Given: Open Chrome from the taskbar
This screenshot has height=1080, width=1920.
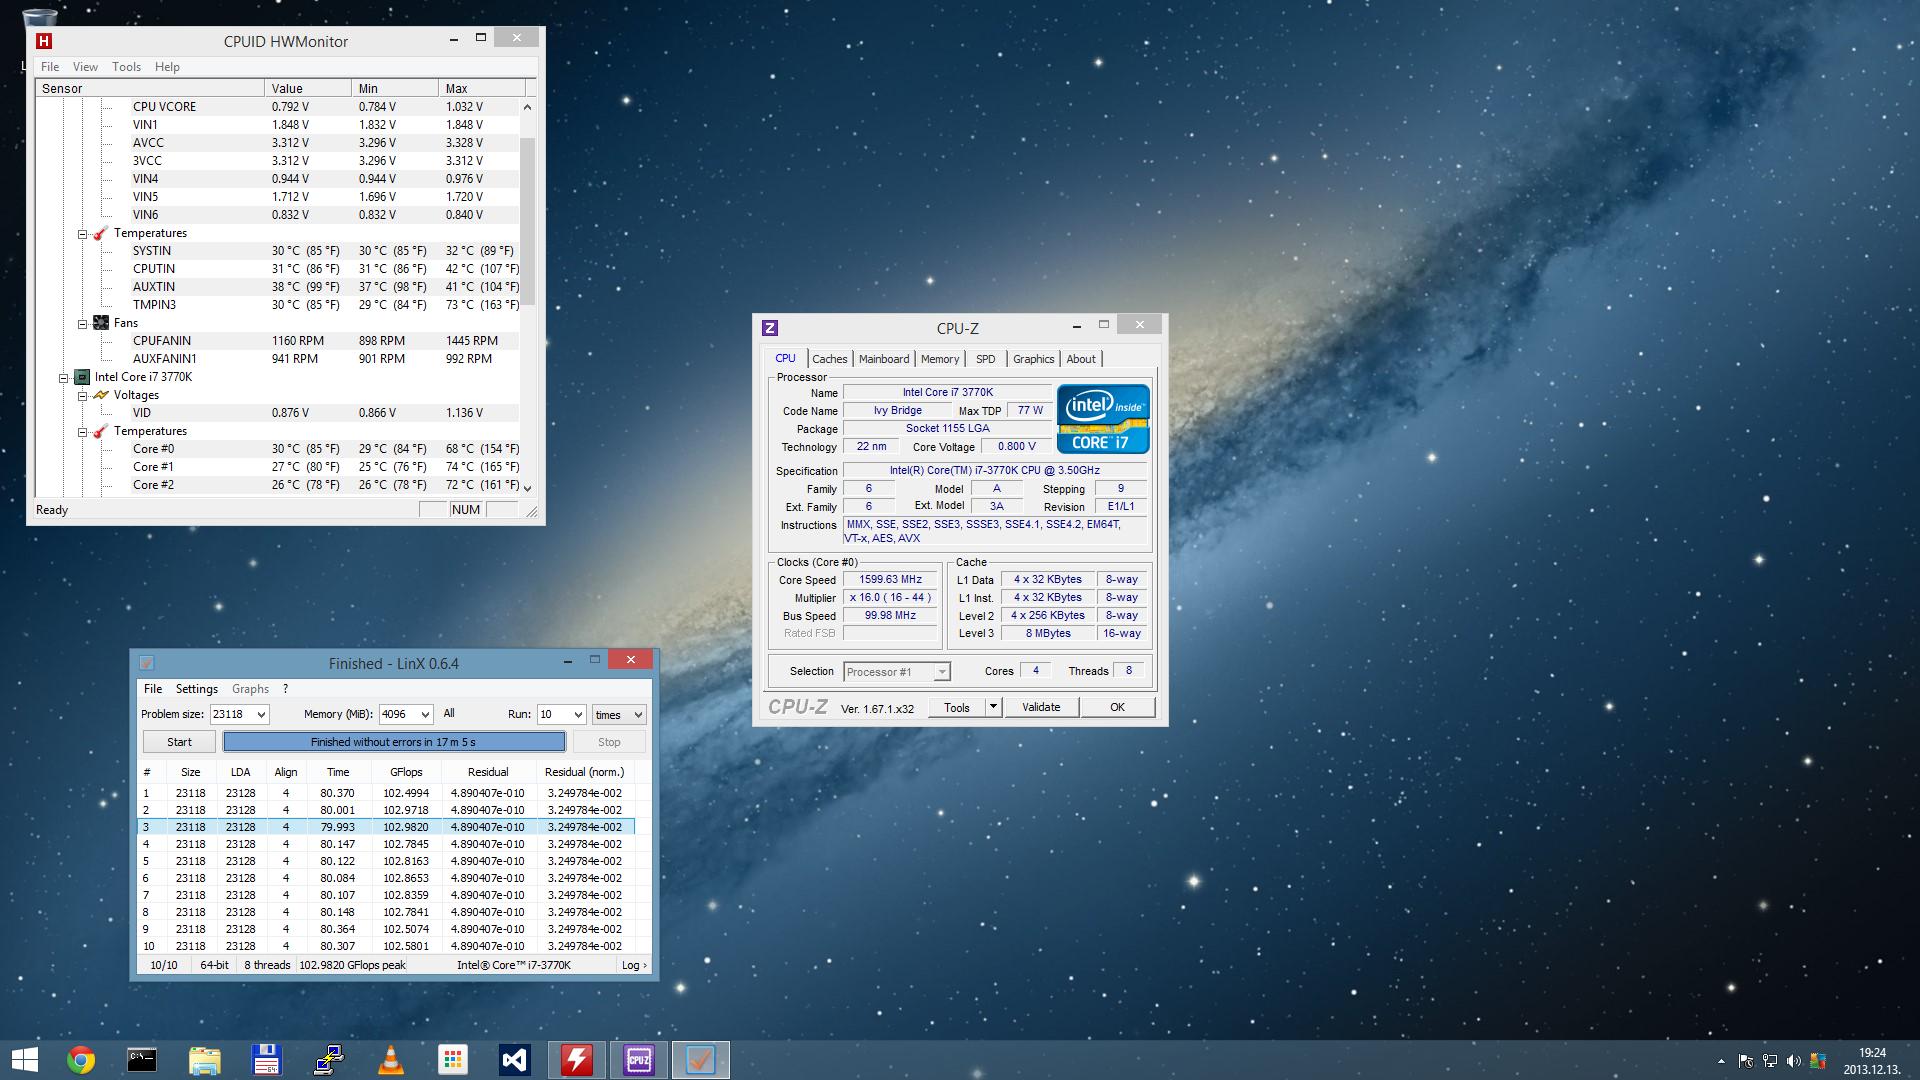Looking at the screenshot, I should tap(81, 1060).
